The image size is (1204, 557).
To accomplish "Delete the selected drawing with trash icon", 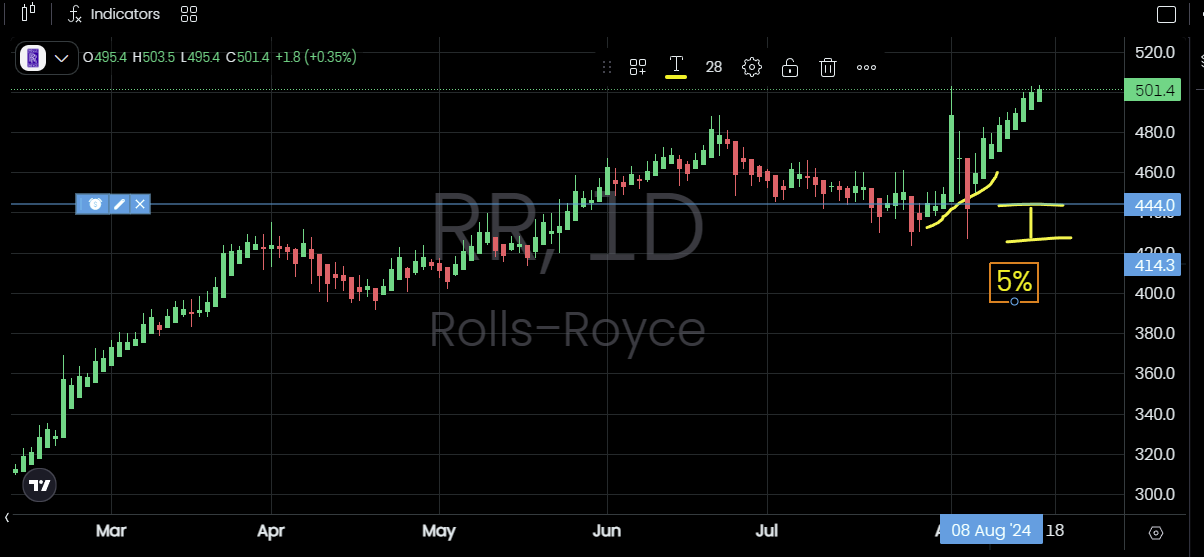I will point(828,67).
